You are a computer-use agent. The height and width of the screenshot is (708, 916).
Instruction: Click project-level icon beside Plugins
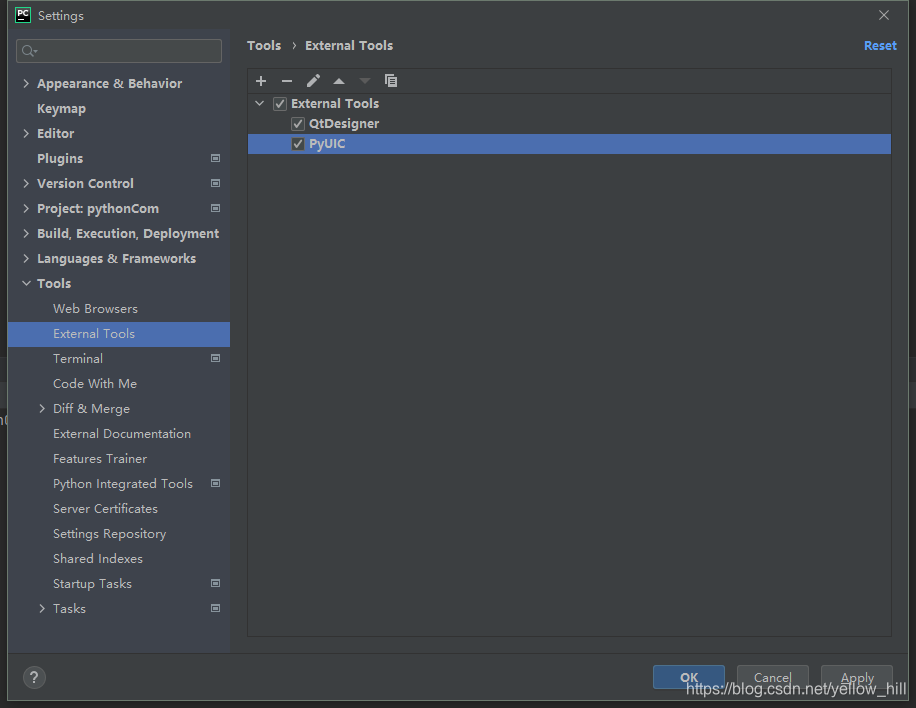tap(215, 158)
